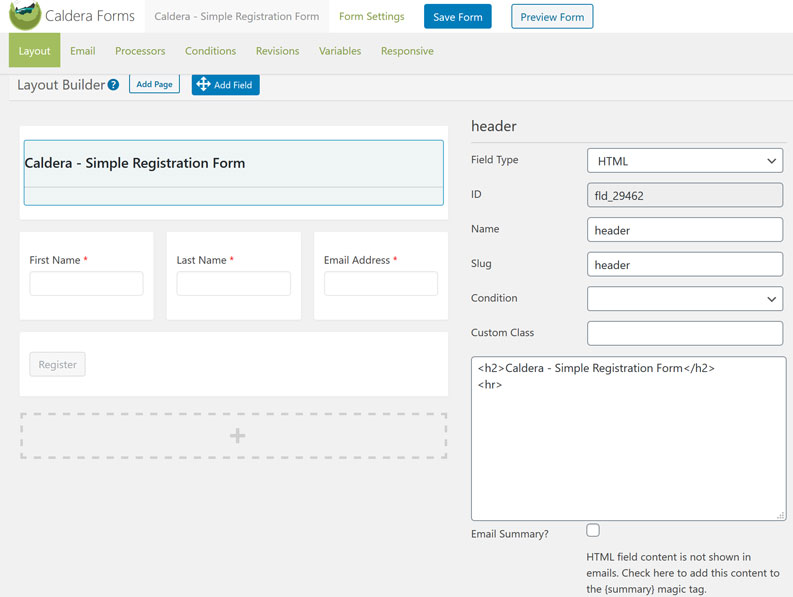Click the Email Summary? label

click(509, 534)
